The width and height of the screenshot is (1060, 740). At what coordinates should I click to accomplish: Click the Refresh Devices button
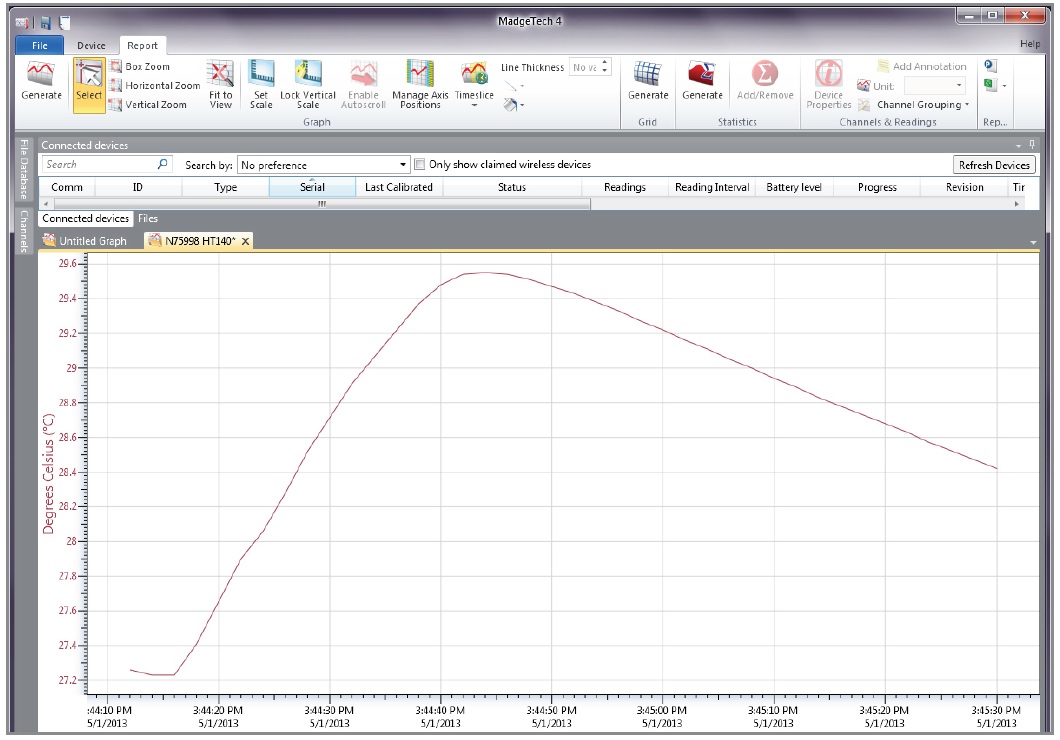pyautogui.click(x=993, y=165)
